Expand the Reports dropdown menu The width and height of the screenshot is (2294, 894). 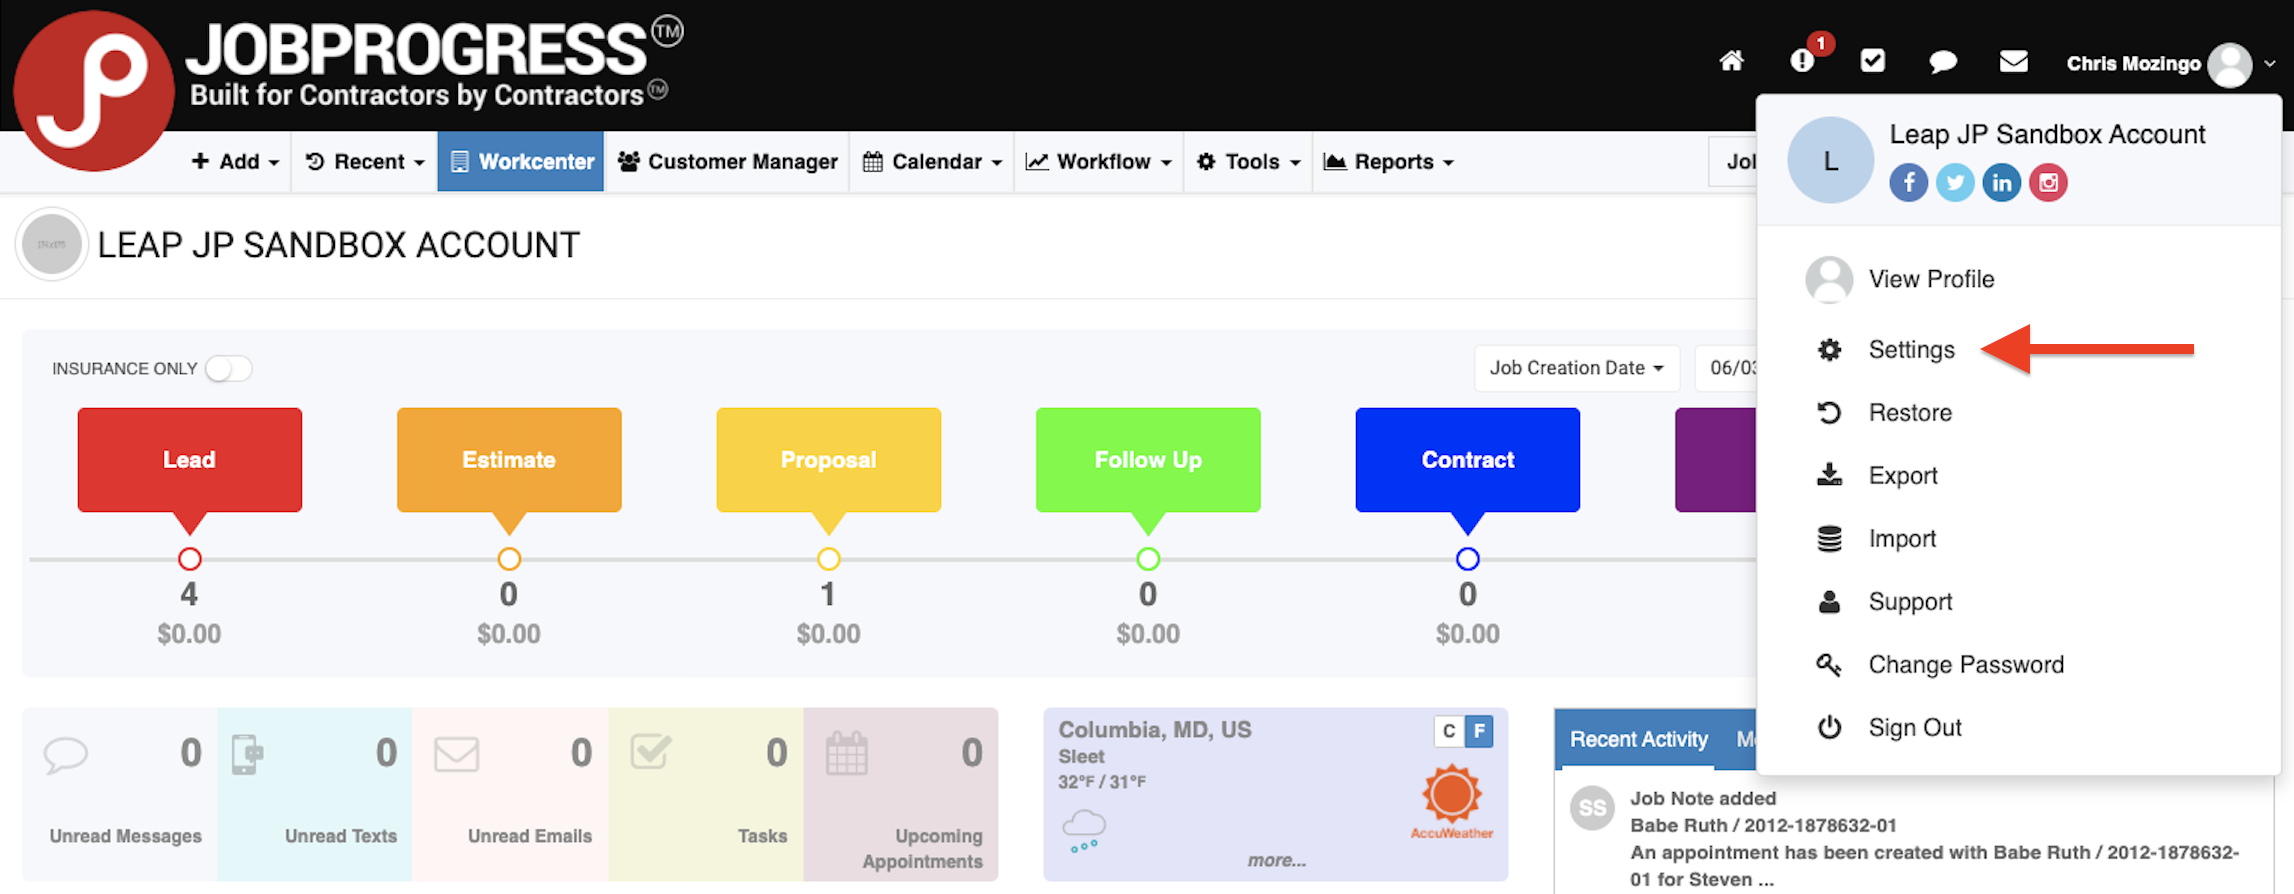[1389, 162]
